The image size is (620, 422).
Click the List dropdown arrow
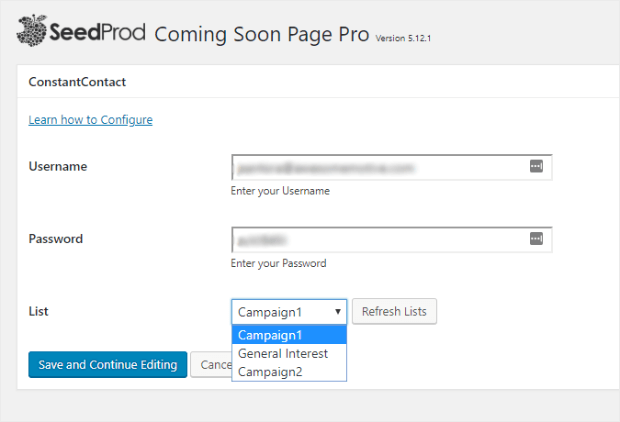pos(338,312)
